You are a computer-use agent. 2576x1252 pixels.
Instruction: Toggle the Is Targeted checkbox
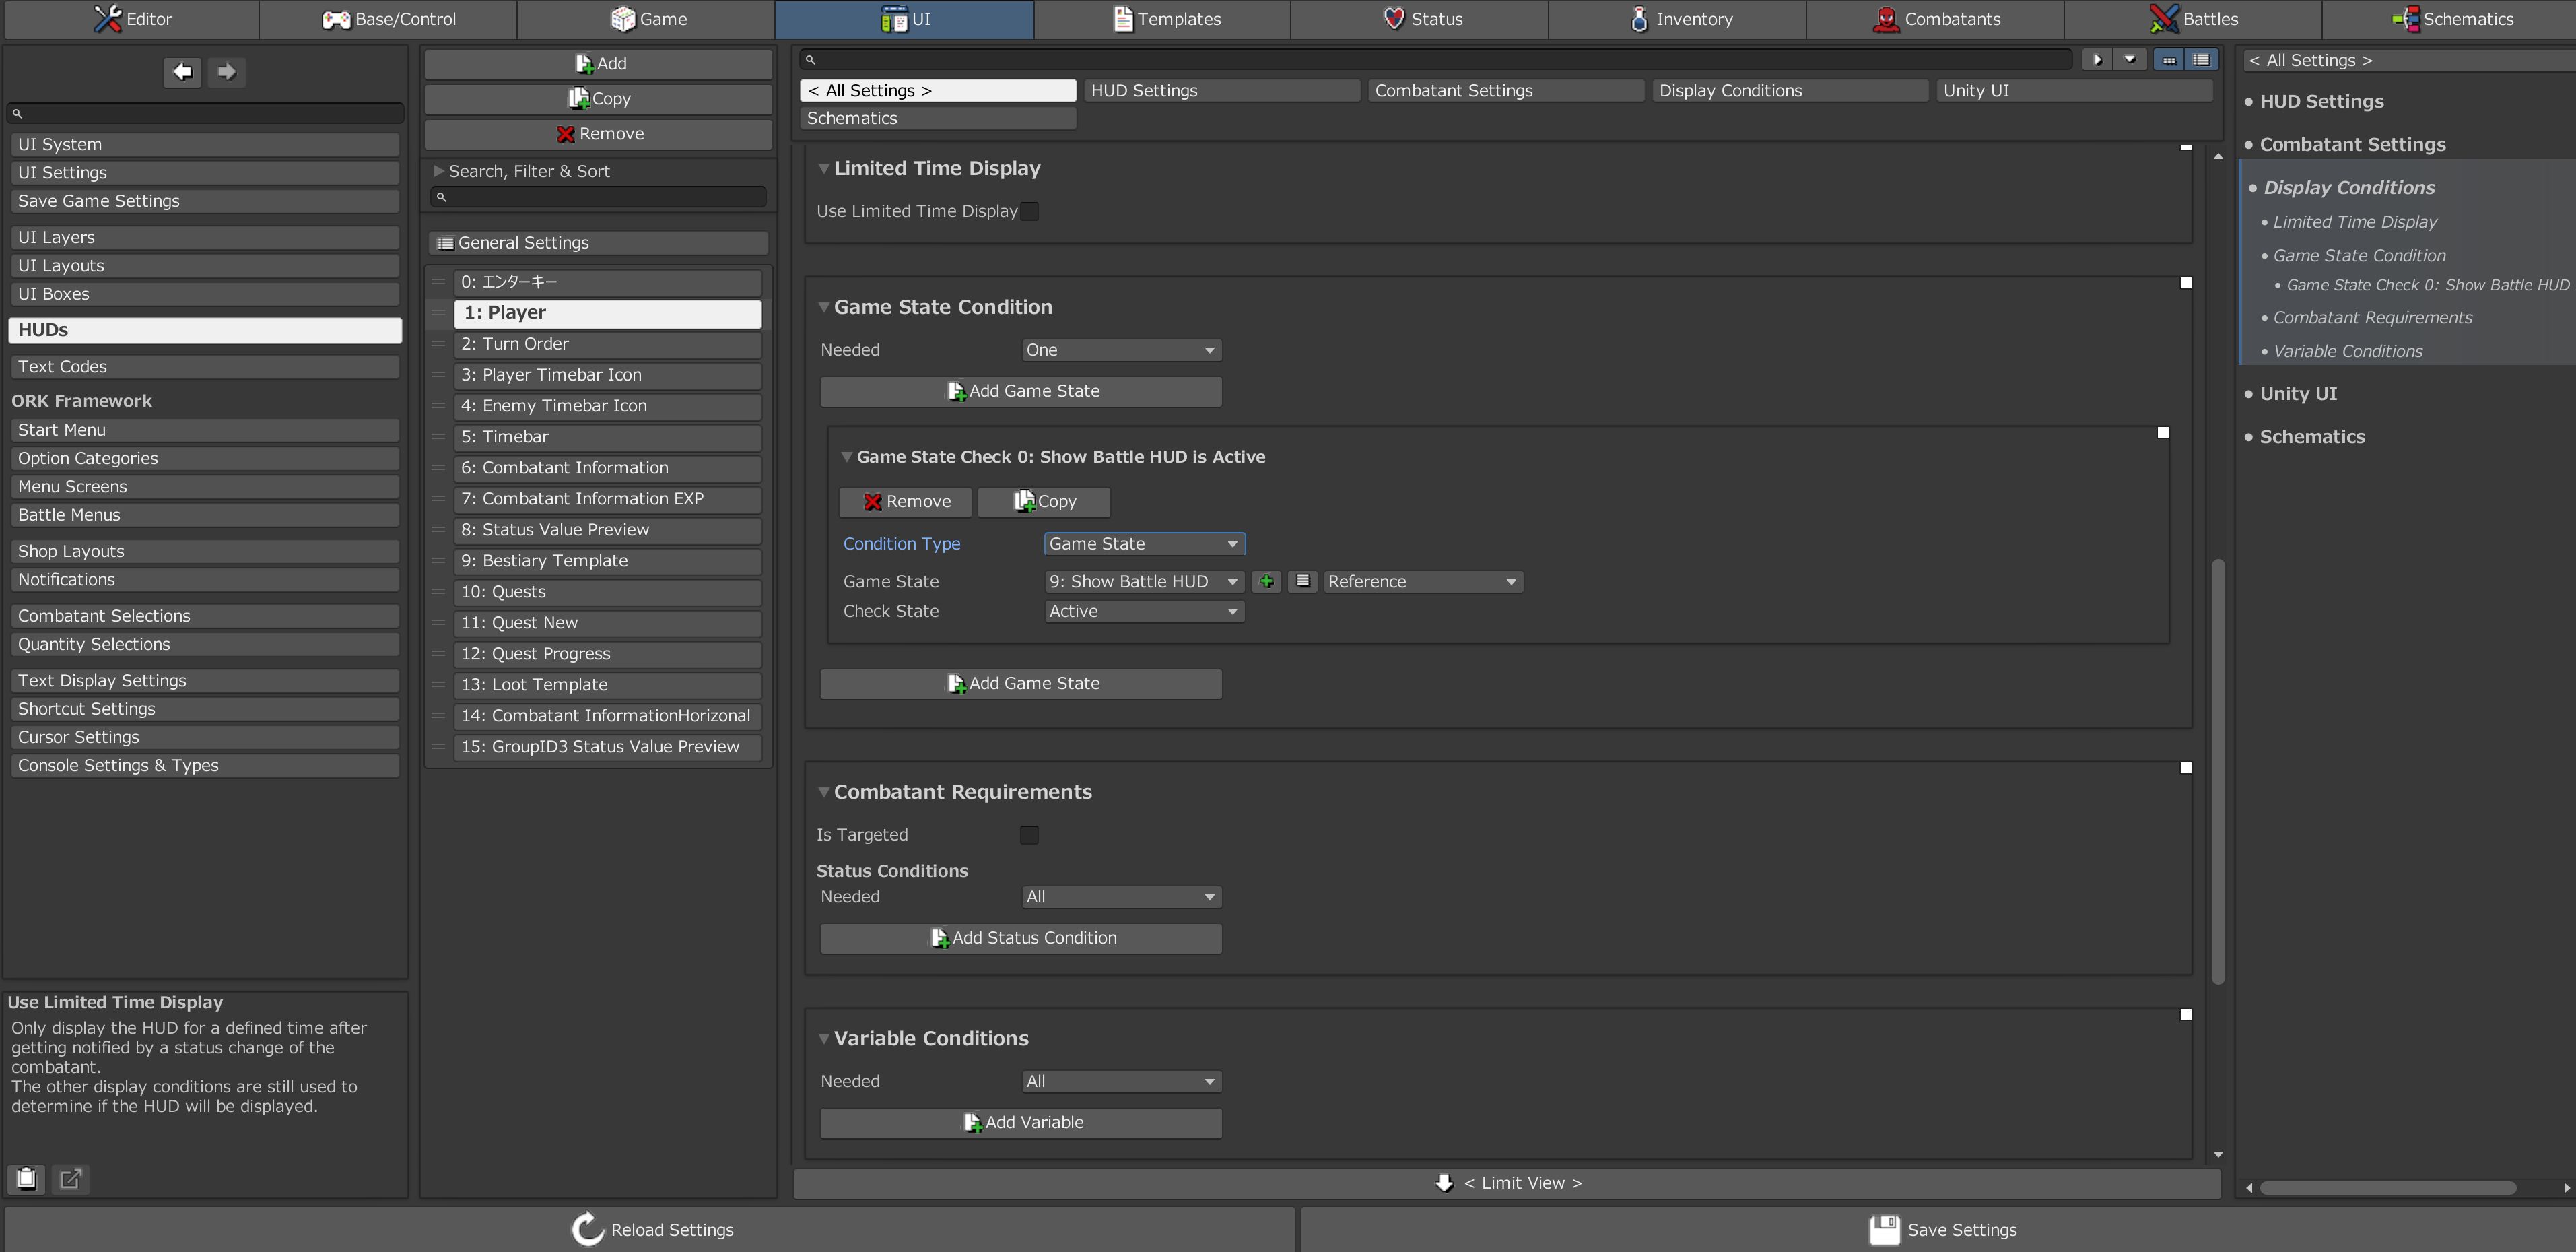pyautogui.click(x=1029, y=835)
